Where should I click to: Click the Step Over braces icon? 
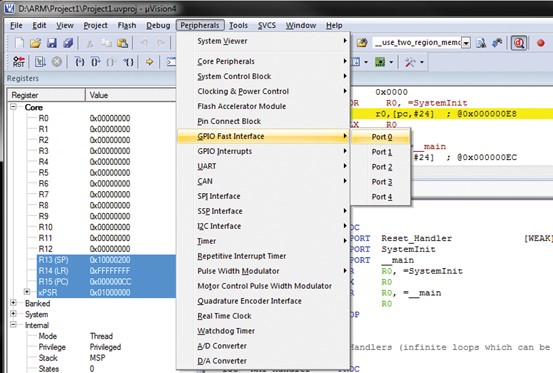tap(96, 62)
